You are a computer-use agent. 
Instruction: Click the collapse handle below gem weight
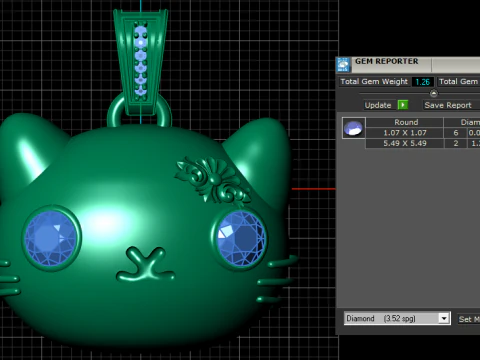433,93
